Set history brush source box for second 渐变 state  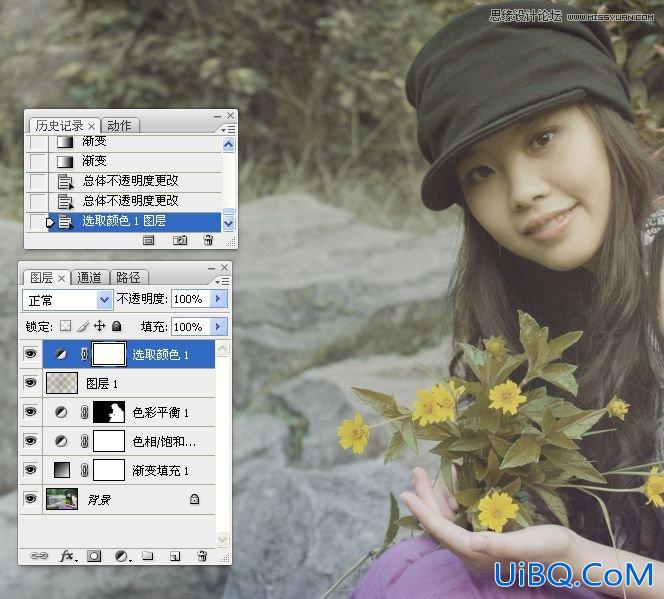click(x=37, y=161)
